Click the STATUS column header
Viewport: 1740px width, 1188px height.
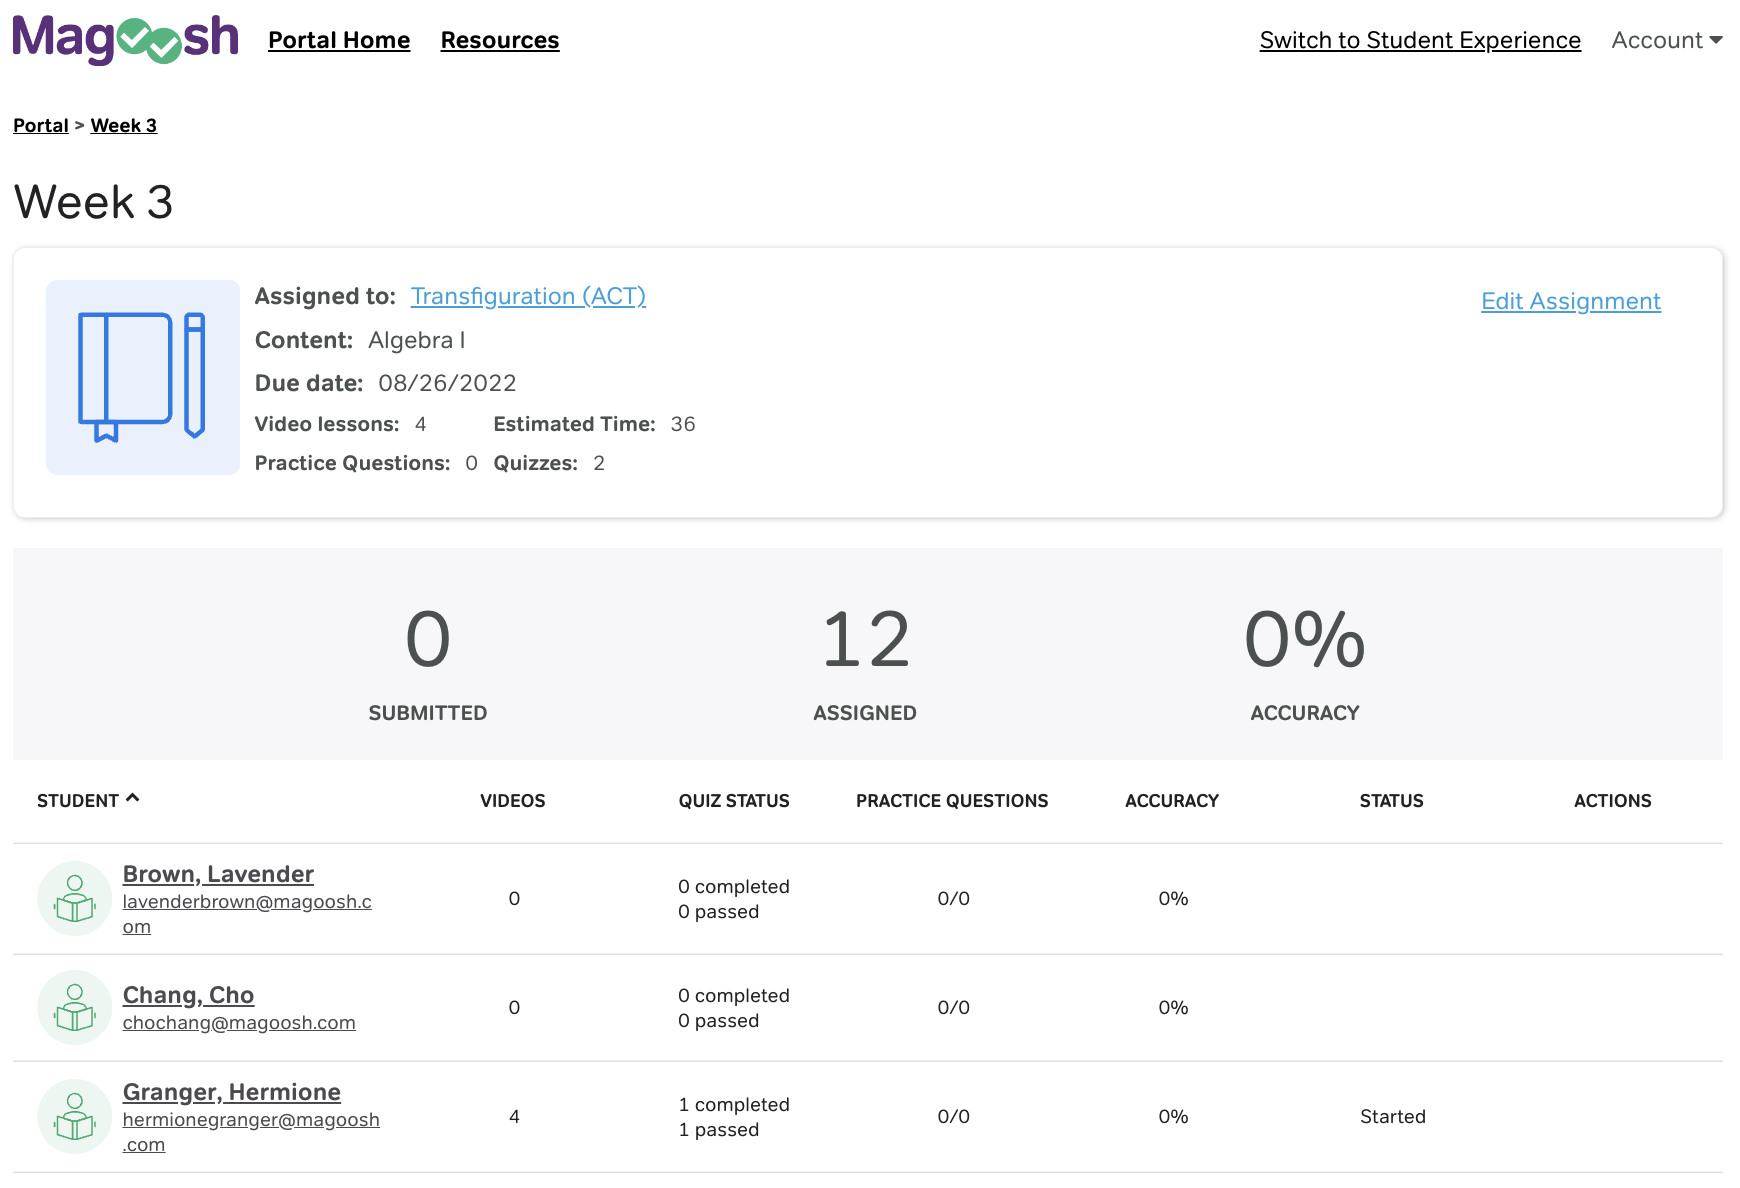[1391, 801]
